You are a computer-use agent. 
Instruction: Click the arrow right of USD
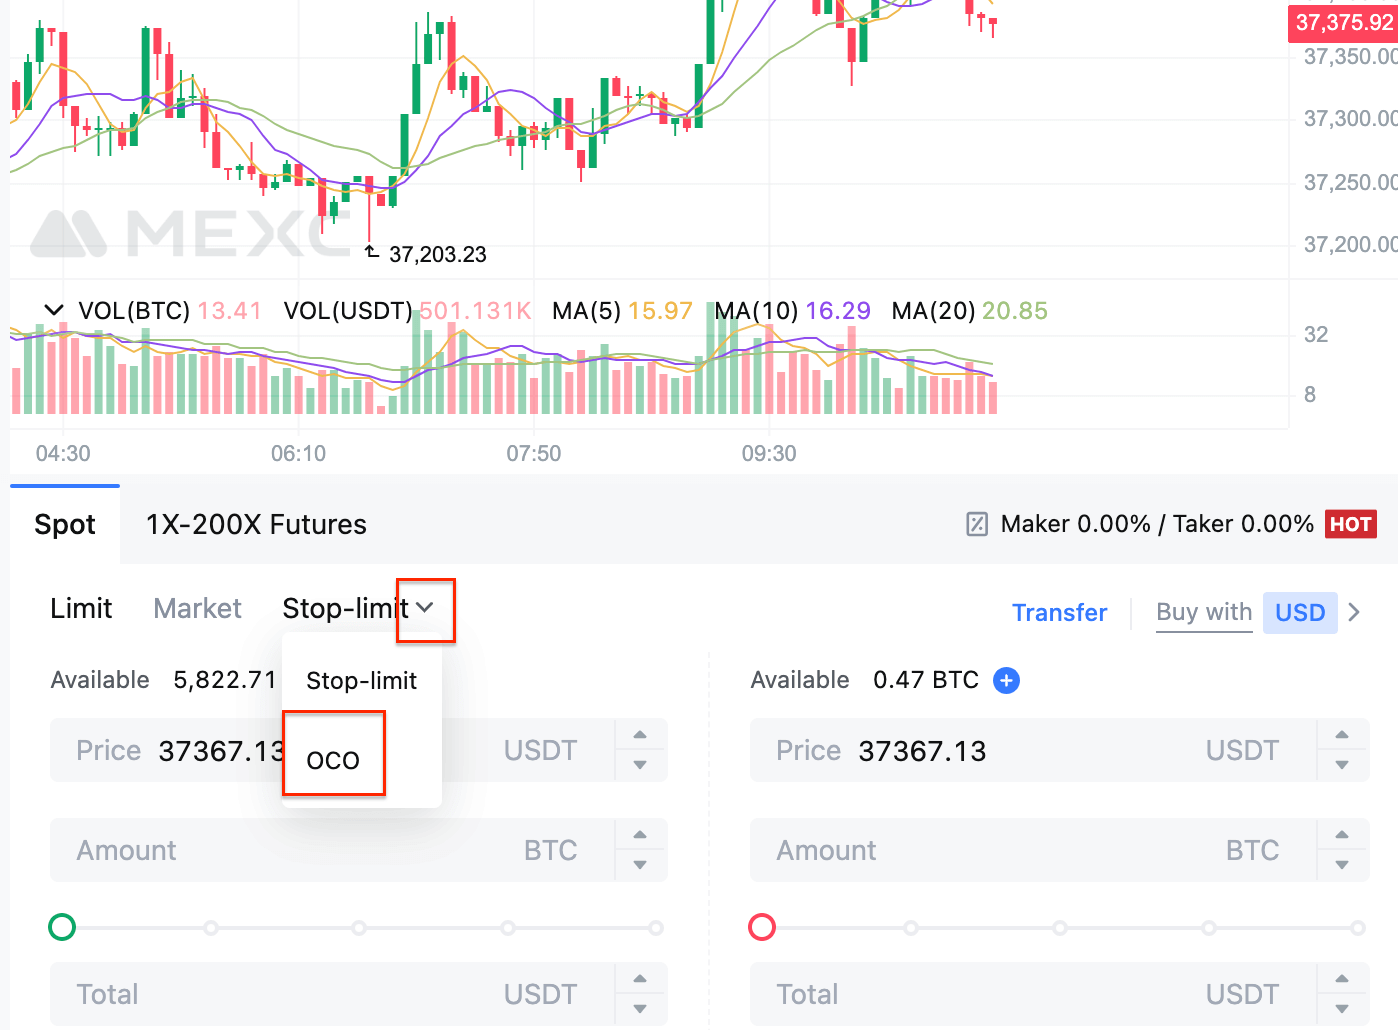pyautogui.click(x=1354, y=612)
